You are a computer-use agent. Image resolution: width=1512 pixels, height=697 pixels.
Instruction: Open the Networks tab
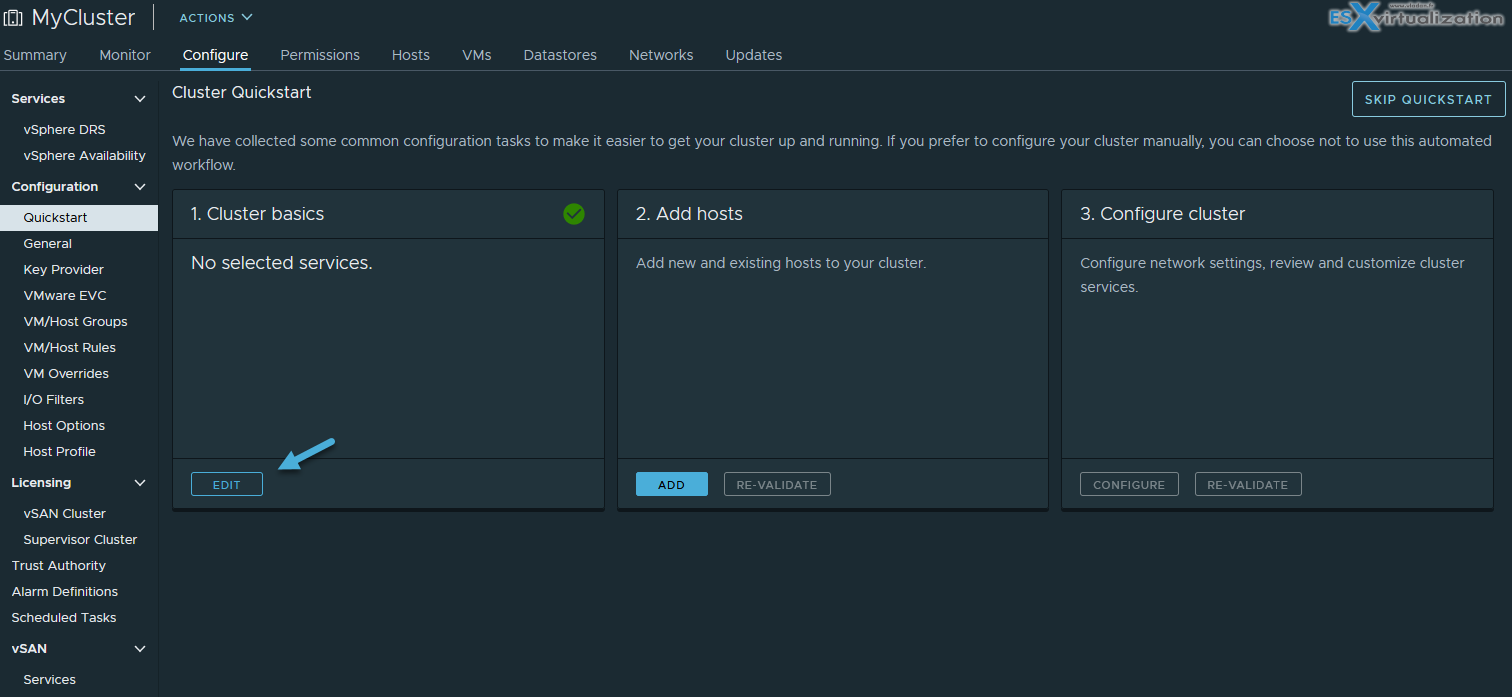pyautogui.click(x=661, y=55)
